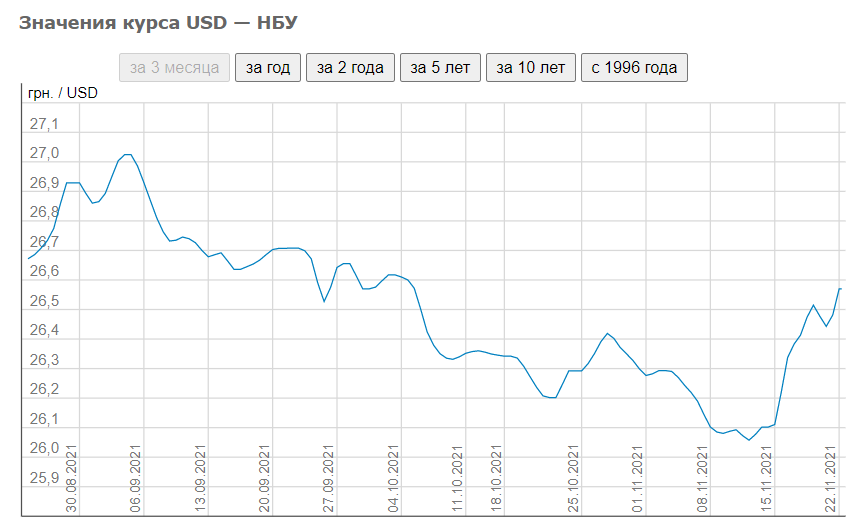Click the 'грн. / USD' axis unit label

pos(62,94)
